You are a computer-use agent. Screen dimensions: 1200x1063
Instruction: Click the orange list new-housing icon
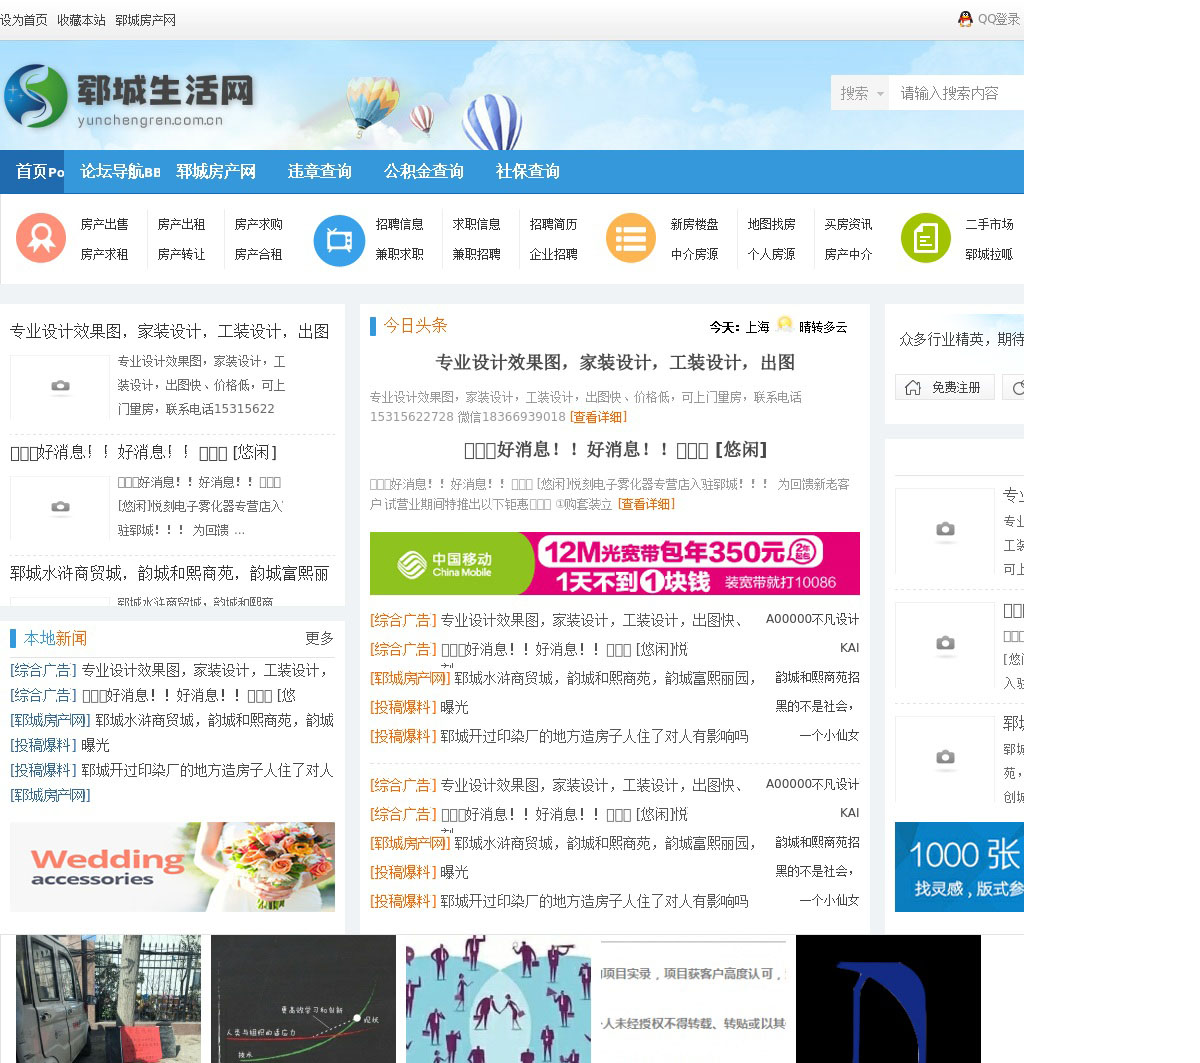click(631, 239)
